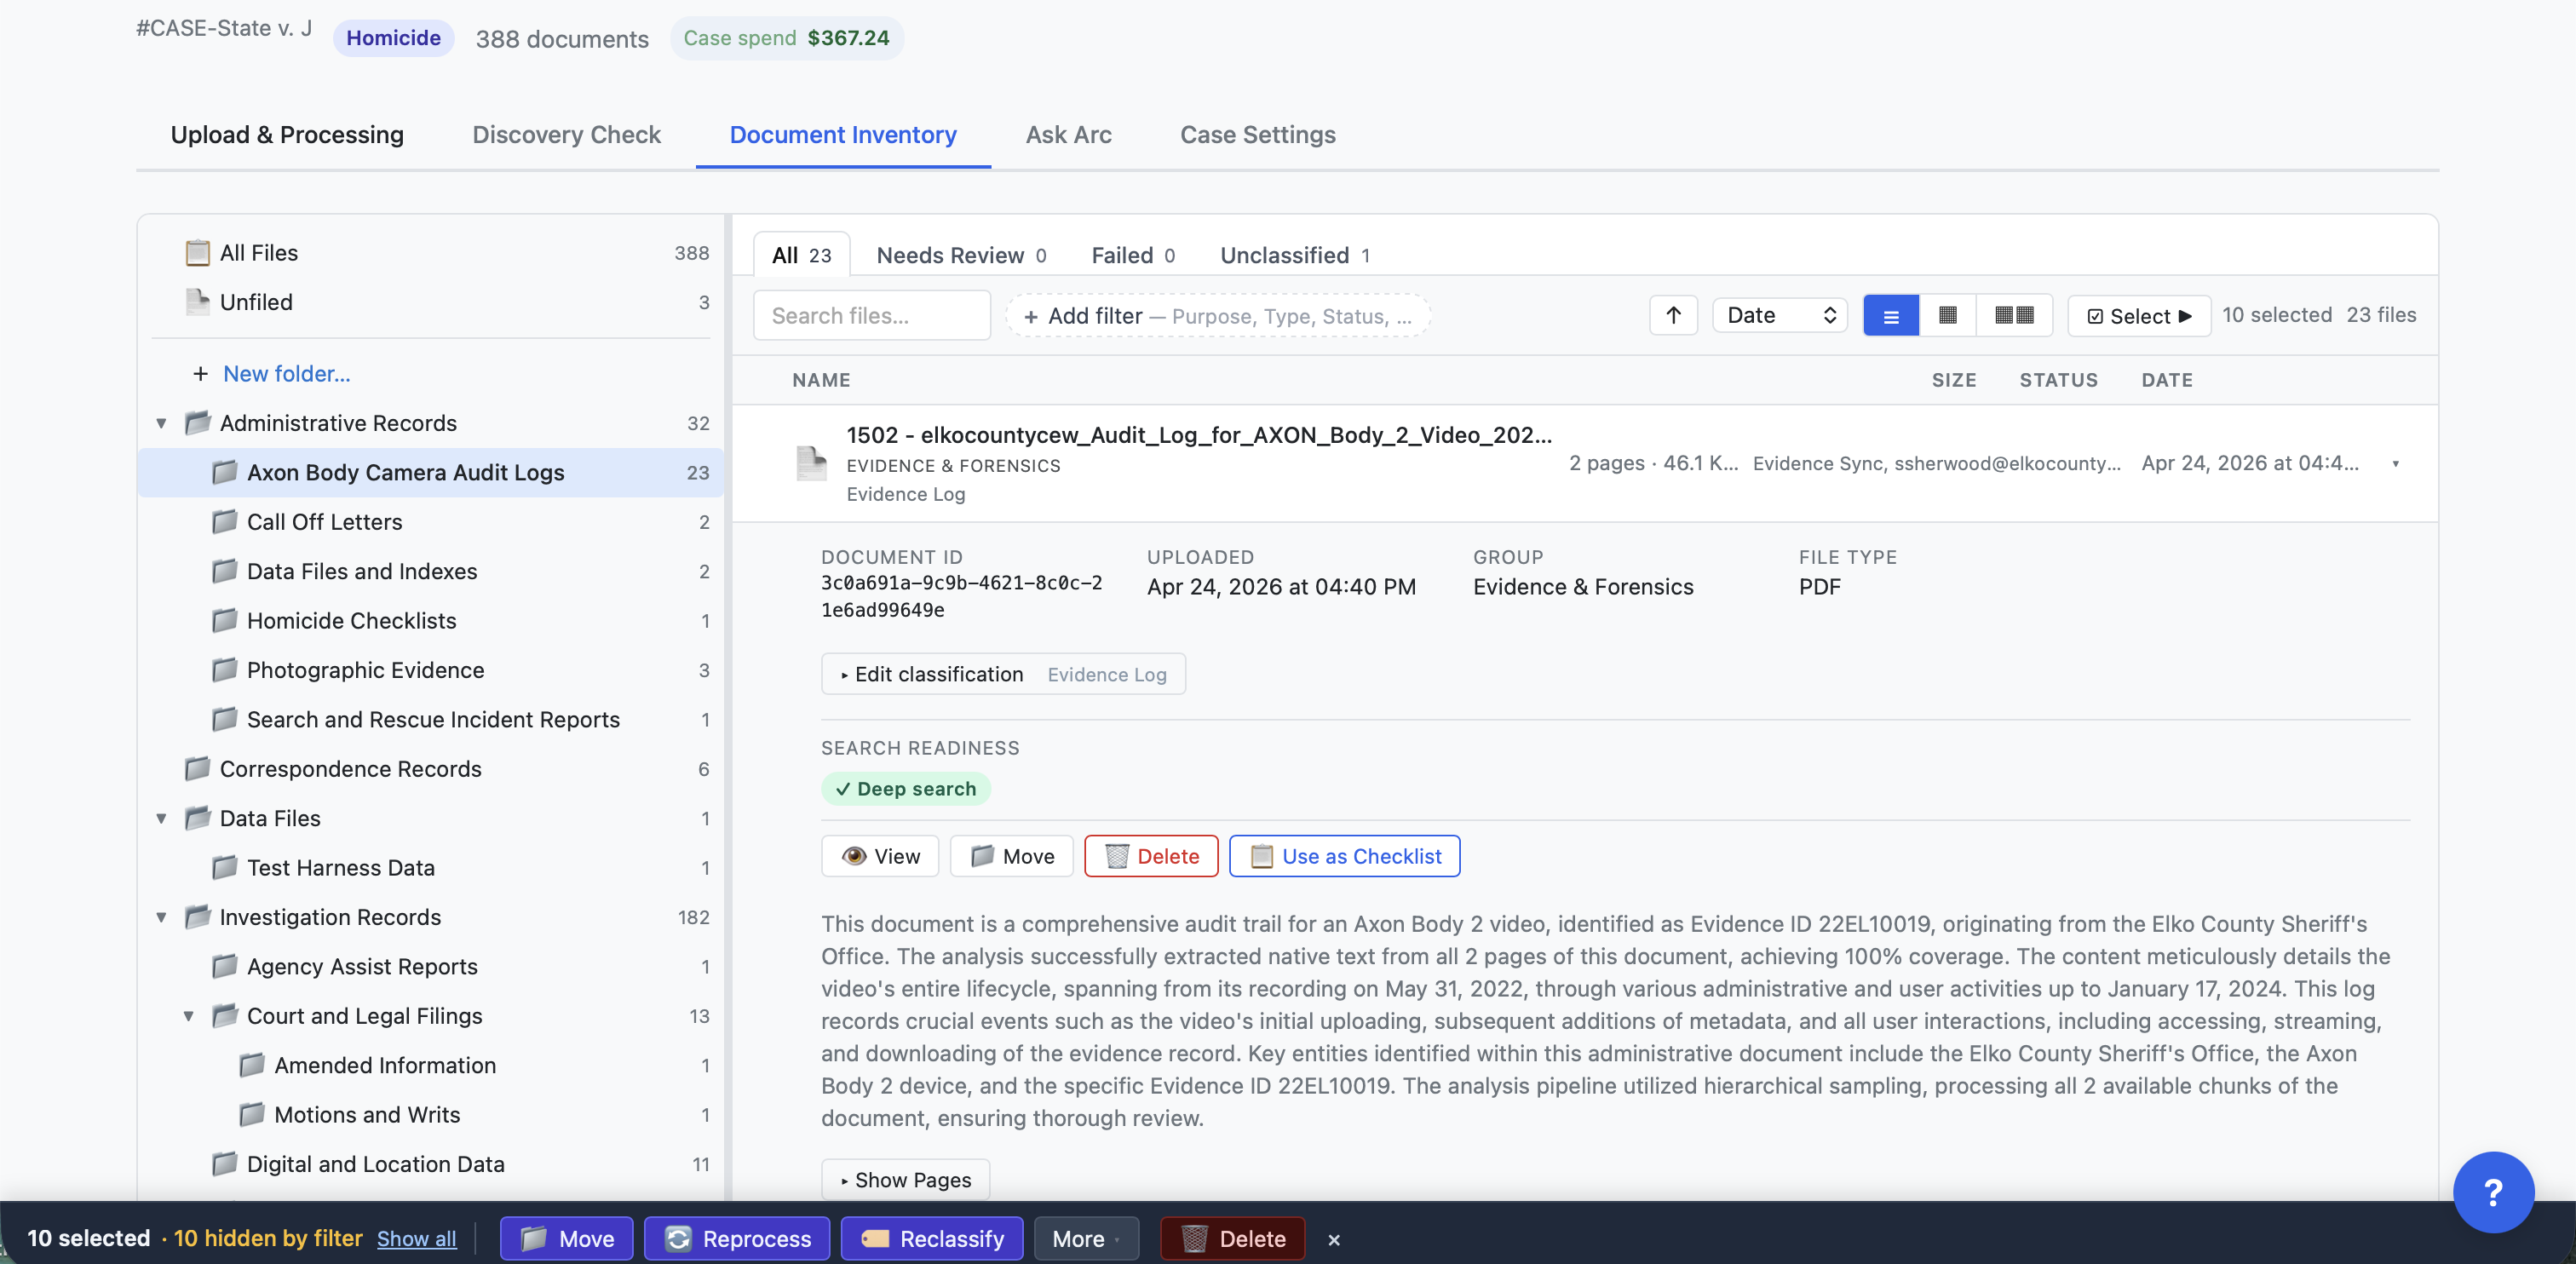Open the Date sort dropdown

click(x=1780, y=315)
